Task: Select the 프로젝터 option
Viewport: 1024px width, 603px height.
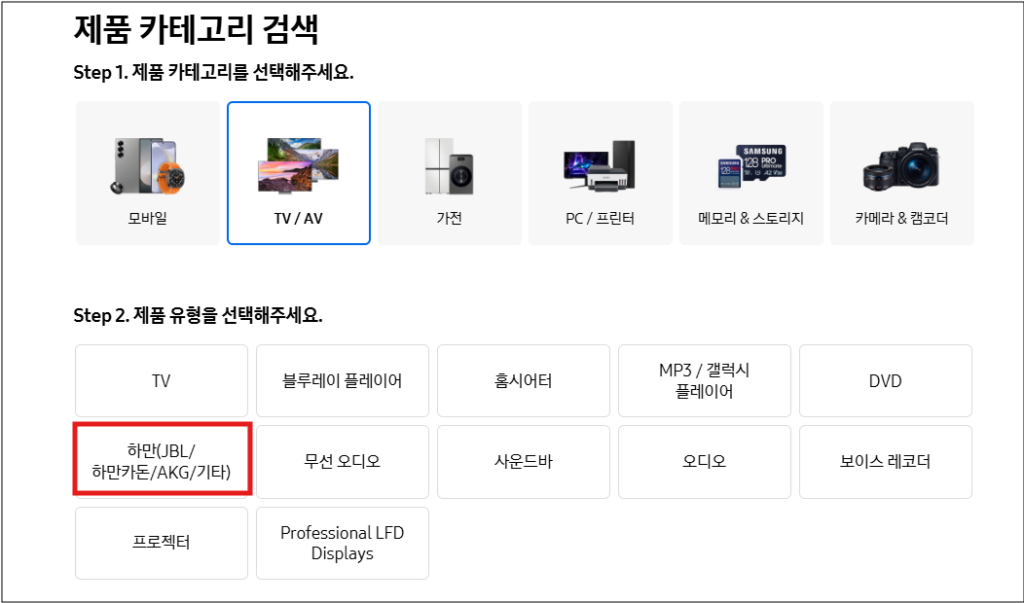Action: (x=161, y=542)
